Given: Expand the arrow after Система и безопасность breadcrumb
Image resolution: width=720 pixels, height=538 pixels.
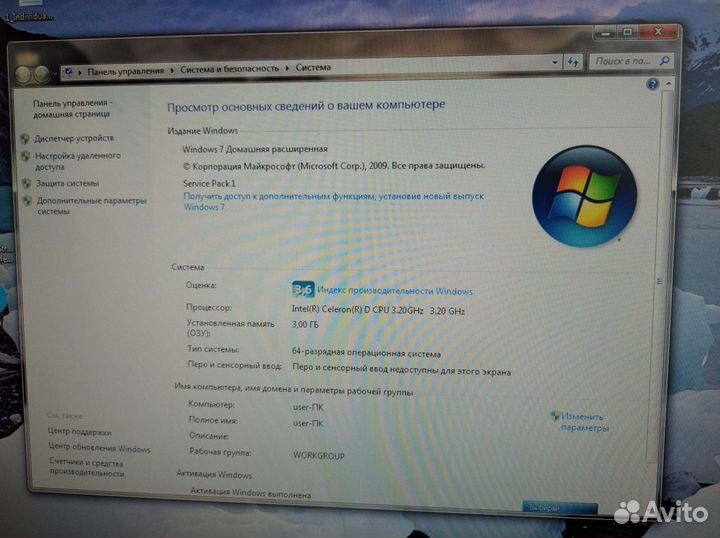Looking at the screenshot, I should point(288,69).
